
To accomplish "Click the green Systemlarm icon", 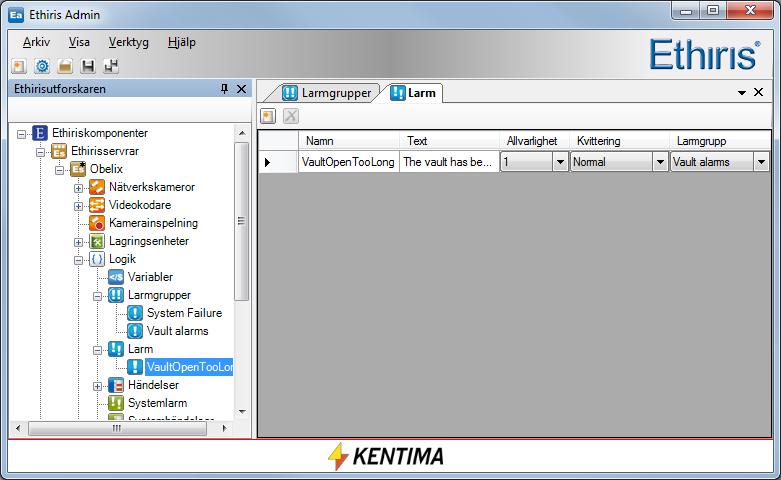I will pyautogui.click(x=116, y=403).
